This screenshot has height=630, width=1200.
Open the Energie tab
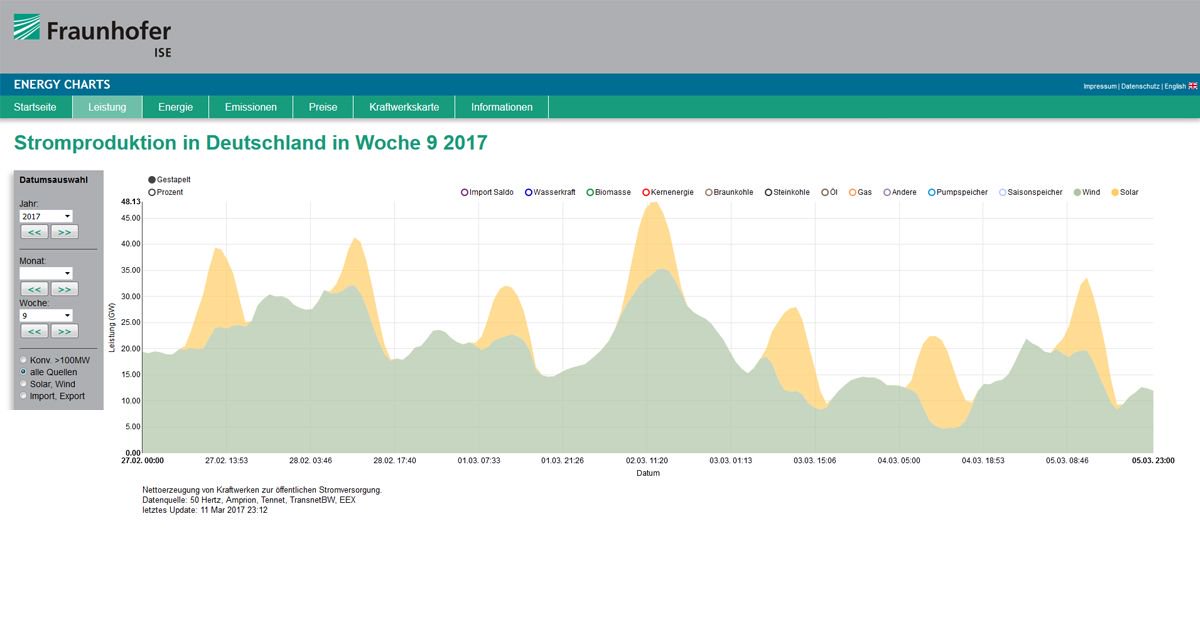(x=175, y=107)
